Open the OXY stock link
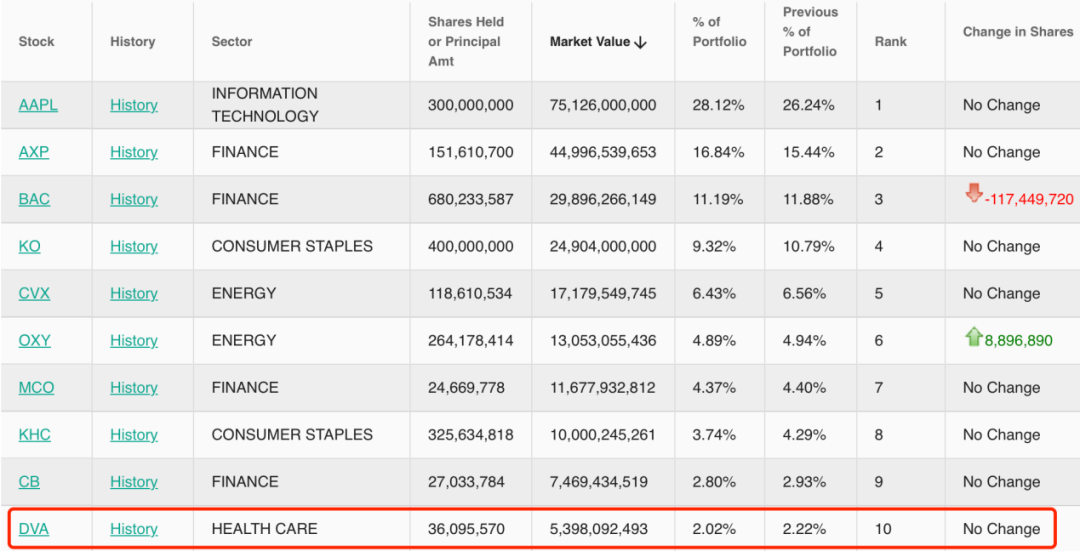 coord(34,340)
